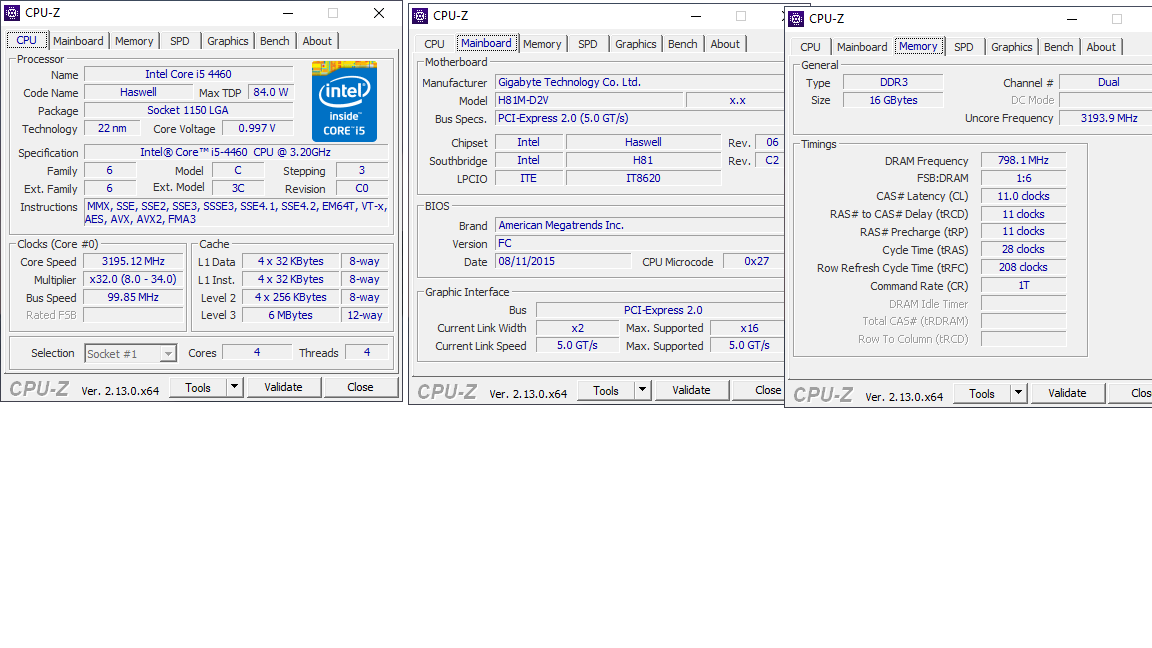Click DRAM Frequency 798.1 MHz value

(1023, 160)
